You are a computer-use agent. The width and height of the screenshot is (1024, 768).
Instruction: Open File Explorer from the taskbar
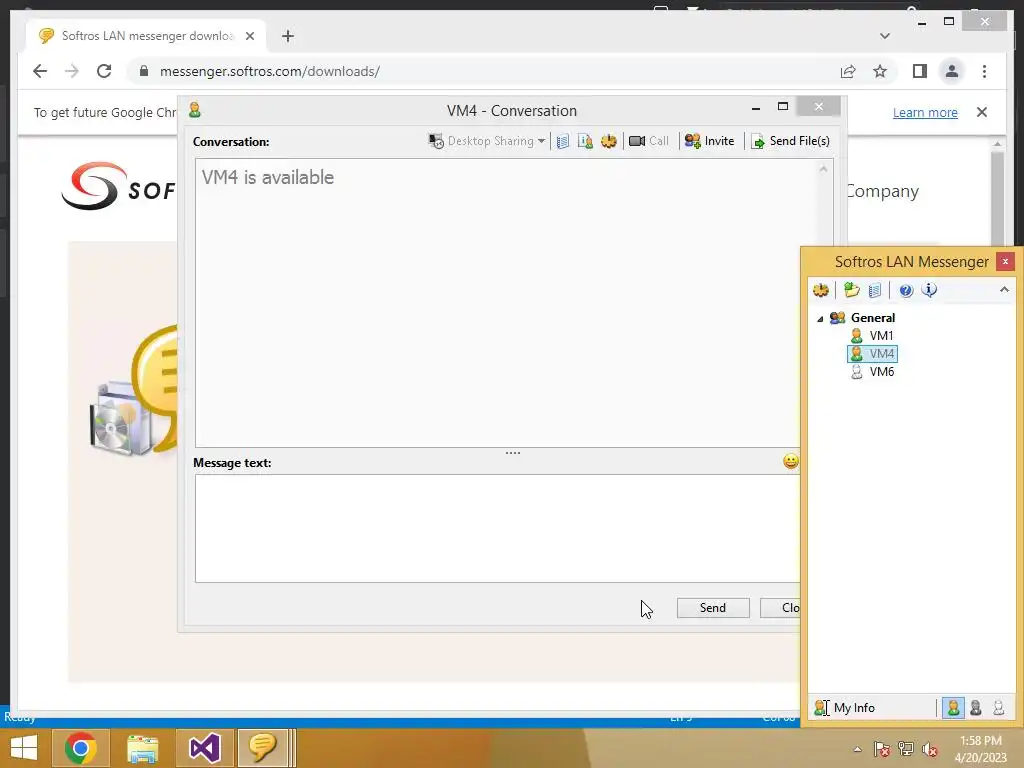(x=142, y=748)
